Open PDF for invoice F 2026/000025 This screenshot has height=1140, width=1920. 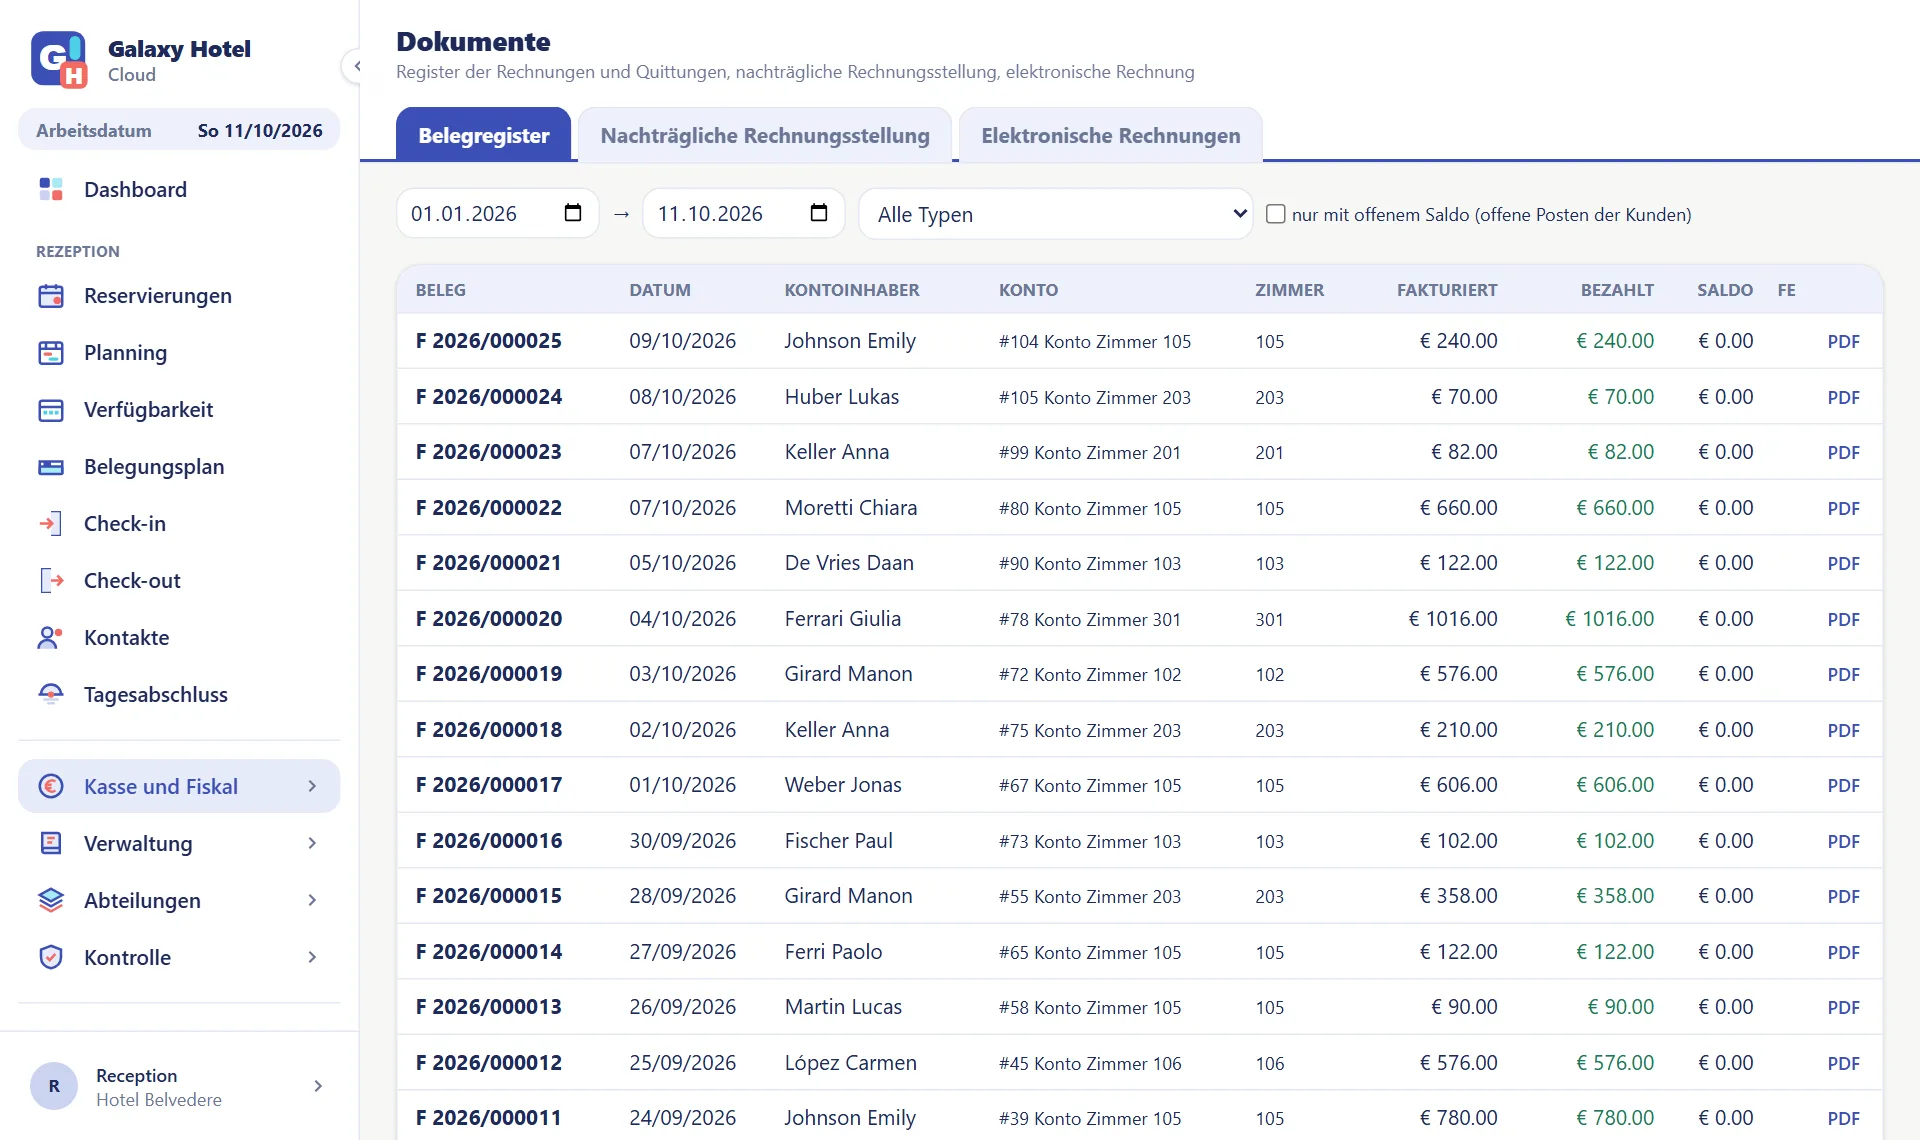tap(1843, 342)
